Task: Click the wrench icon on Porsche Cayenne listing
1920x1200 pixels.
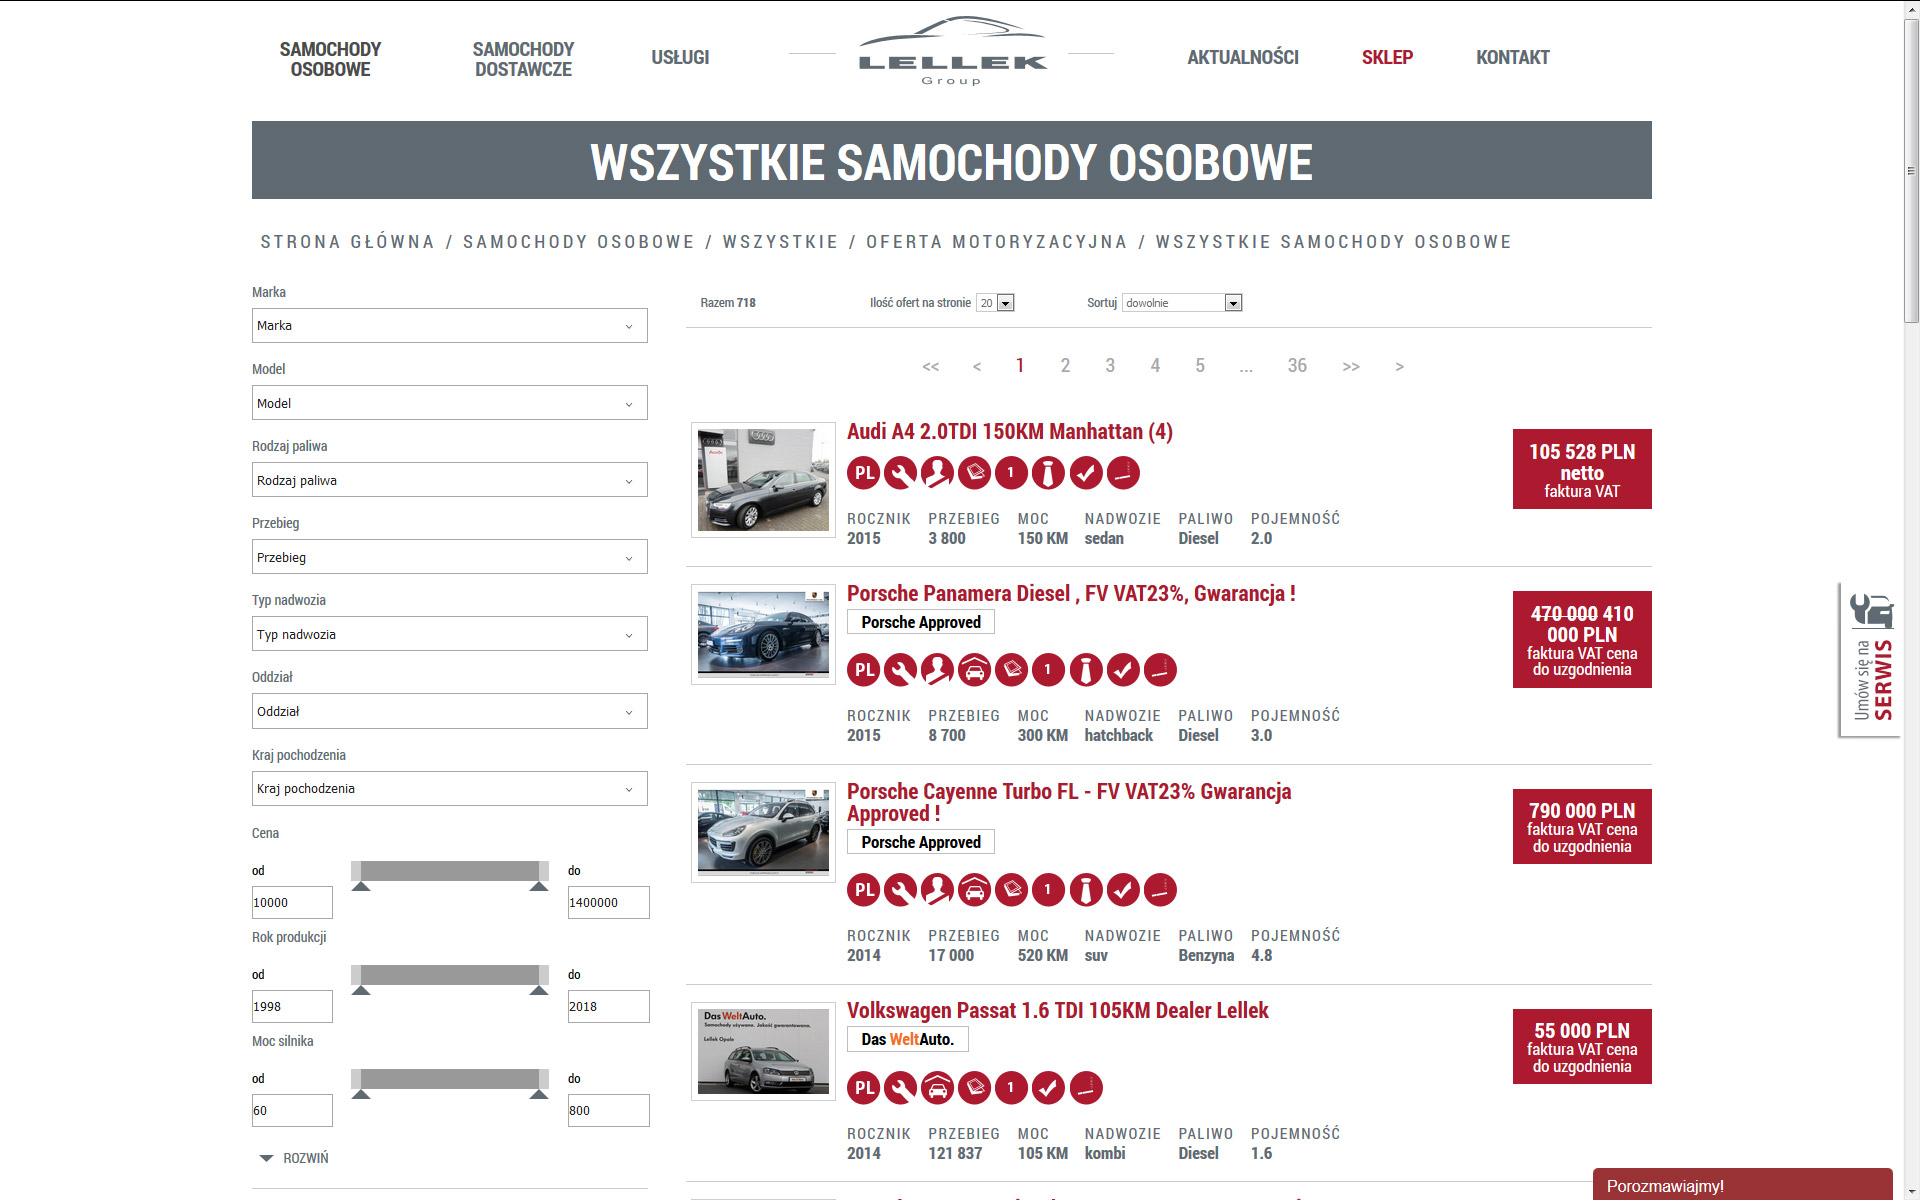Action: pos(900,890)
